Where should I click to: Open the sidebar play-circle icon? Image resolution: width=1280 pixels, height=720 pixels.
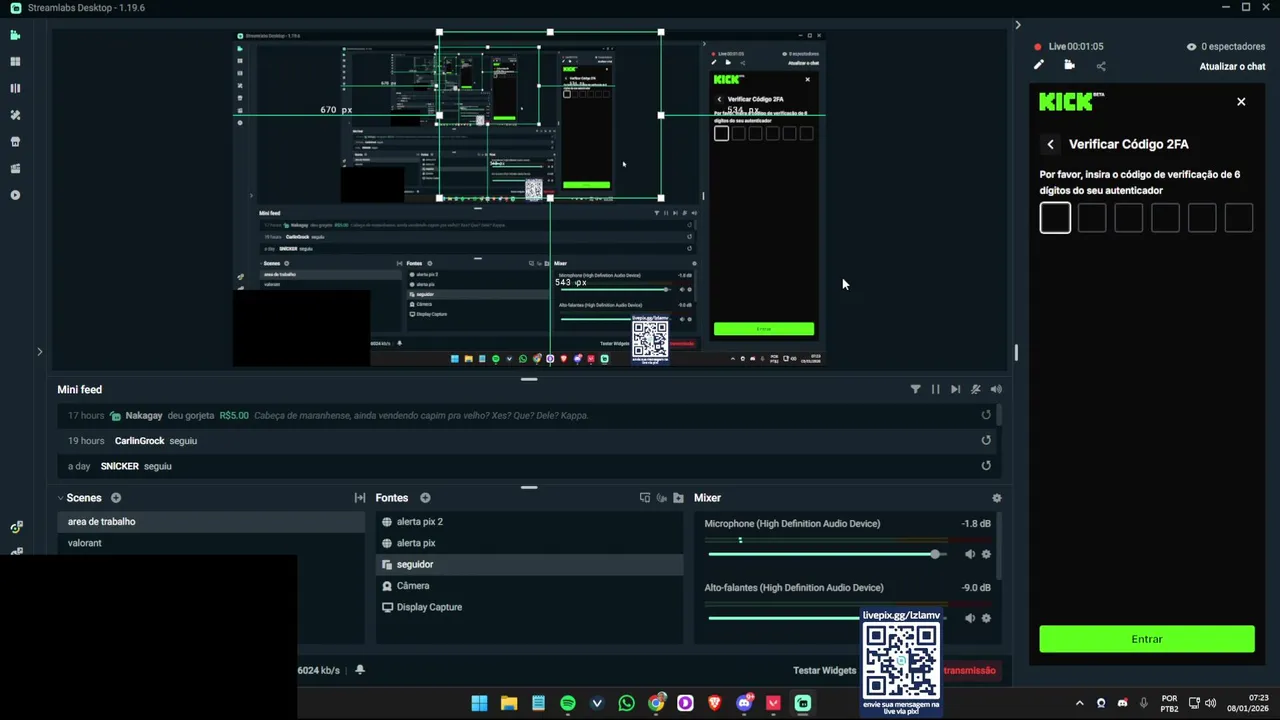click(x=15, y=195)
